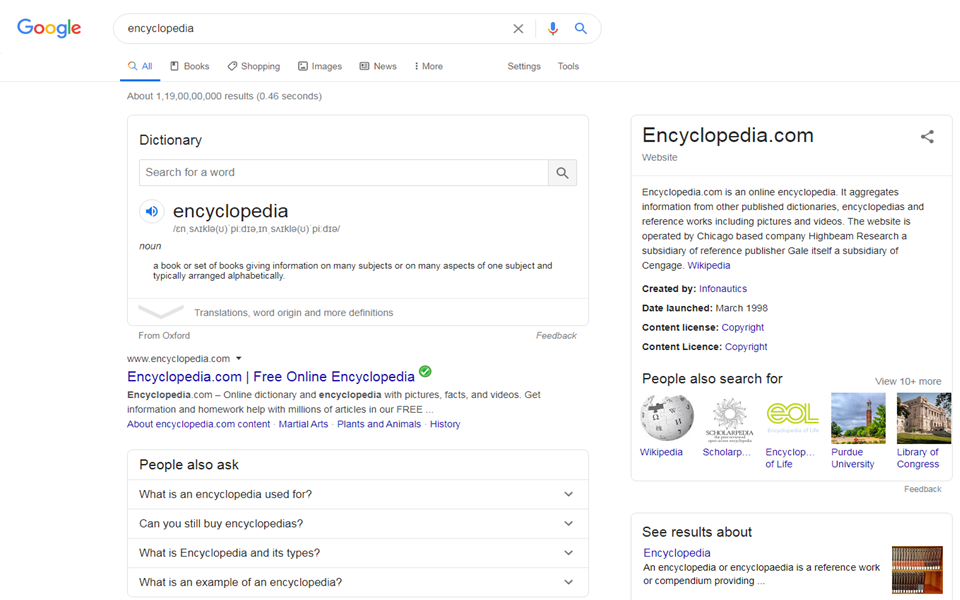Screen dimensions: 960x600
Task: Switch to the News tab
Action: tap(378, 66)
